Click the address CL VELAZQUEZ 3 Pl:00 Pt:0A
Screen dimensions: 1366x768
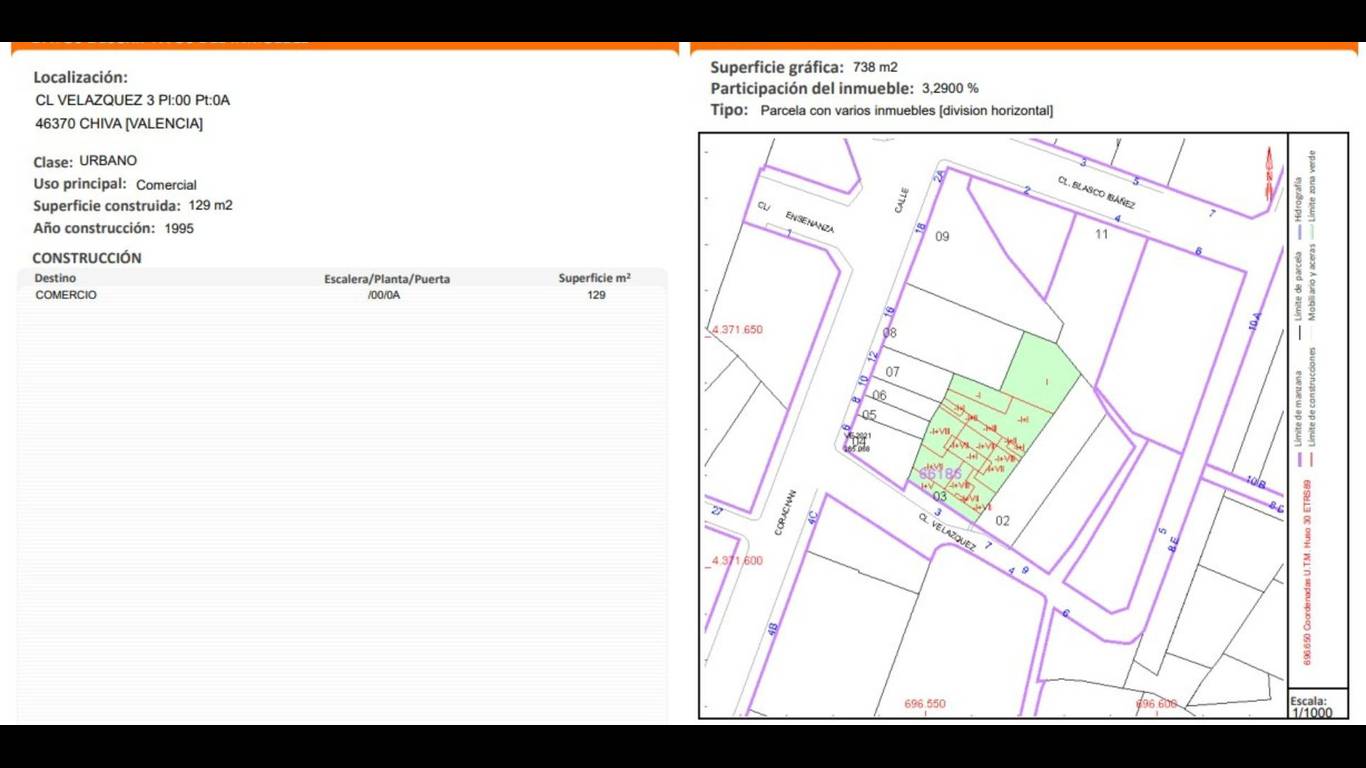[132, 100]
